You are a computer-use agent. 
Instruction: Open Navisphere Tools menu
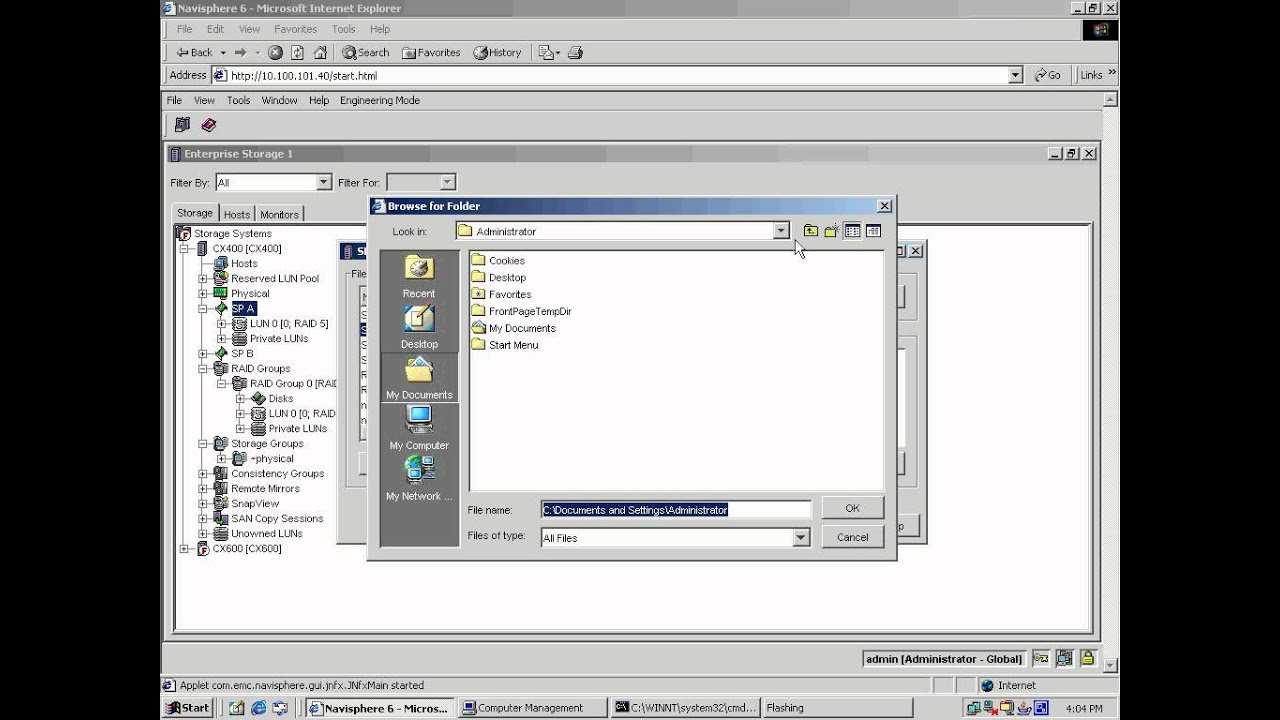(238, 100)
